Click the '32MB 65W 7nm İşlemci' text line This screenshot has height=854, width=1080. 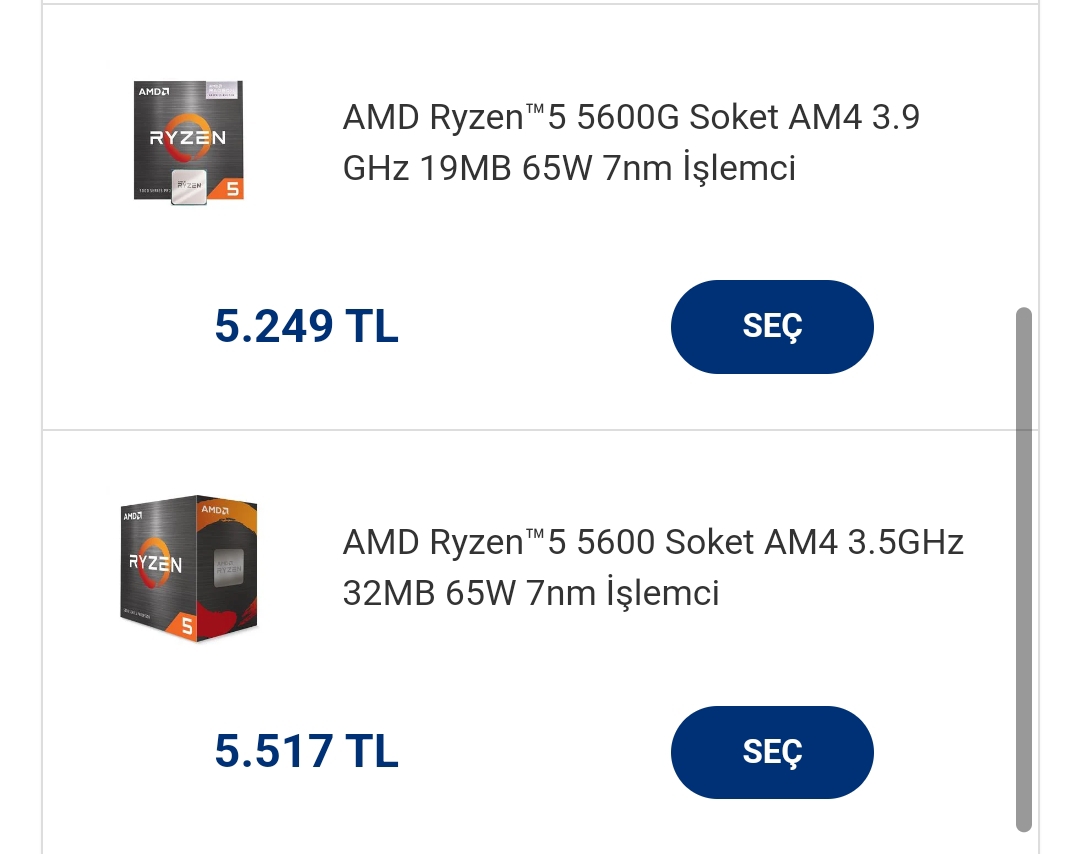point(531,593)
